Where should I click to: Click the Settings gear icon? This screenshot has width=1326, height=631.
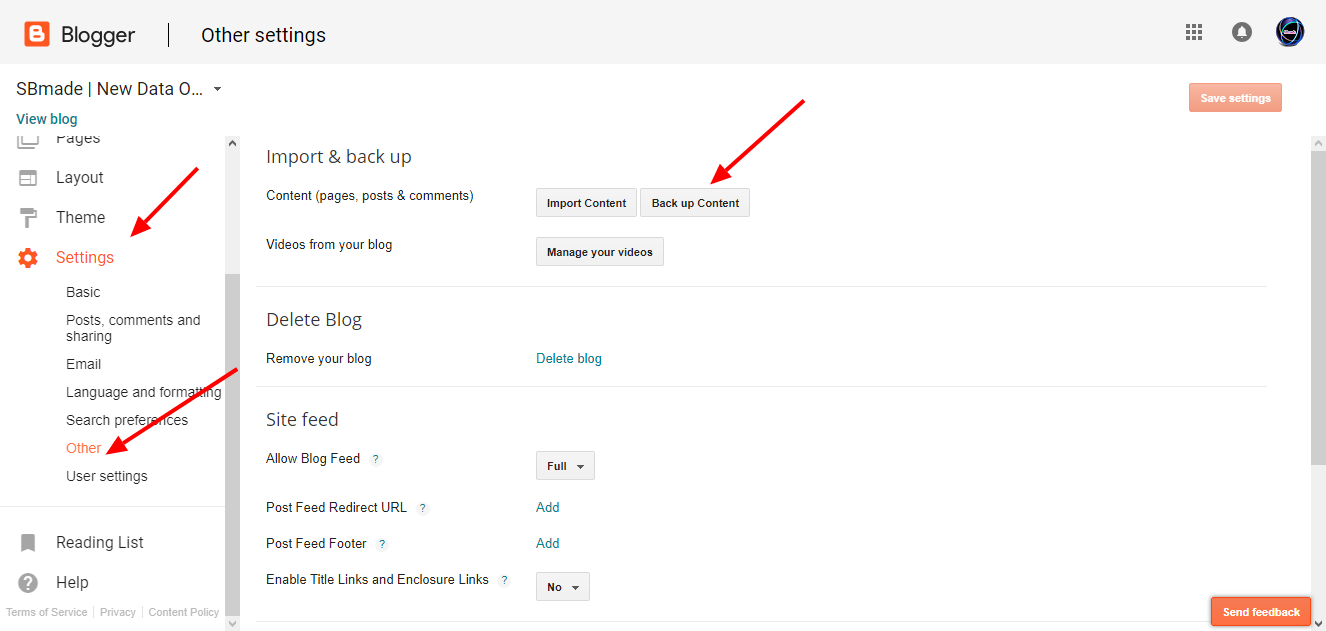point(27,257)
